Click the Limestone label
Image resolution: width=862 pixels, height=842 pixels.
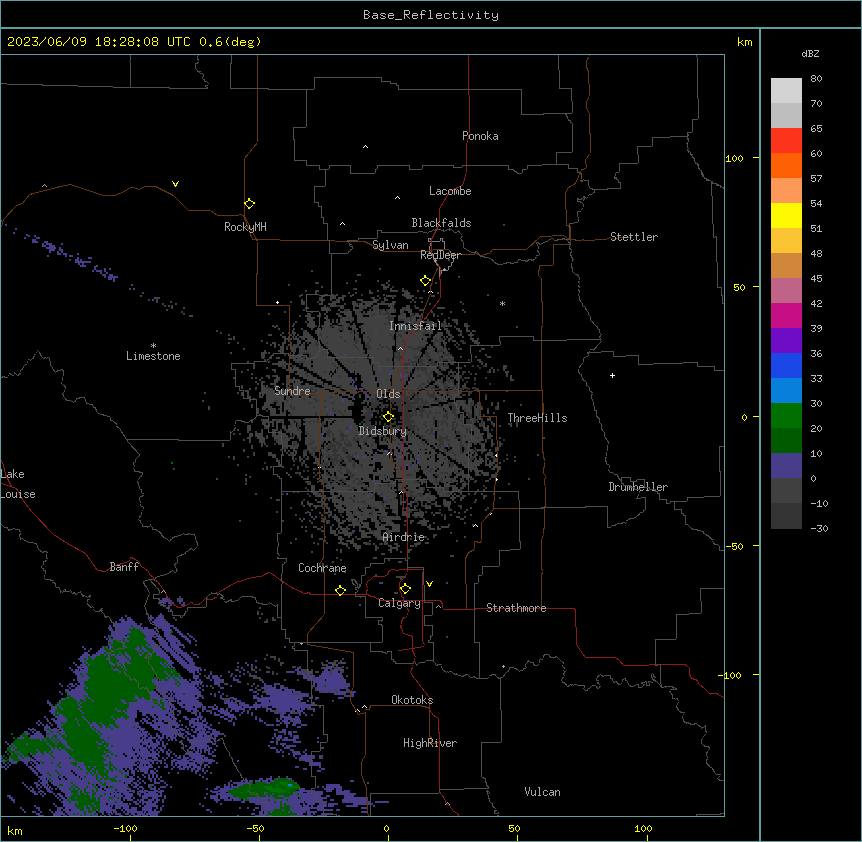[x=153, y=356]
